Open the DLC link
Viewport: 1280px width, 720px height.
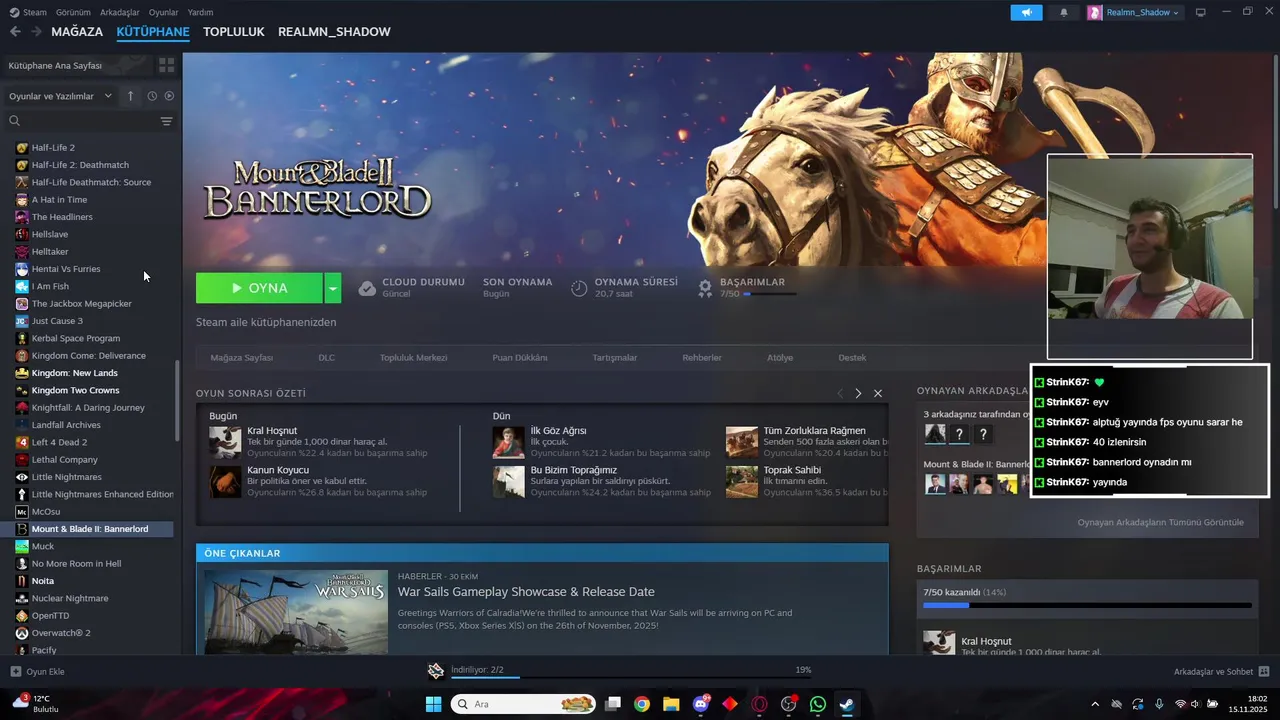click(x=326, y=358)
